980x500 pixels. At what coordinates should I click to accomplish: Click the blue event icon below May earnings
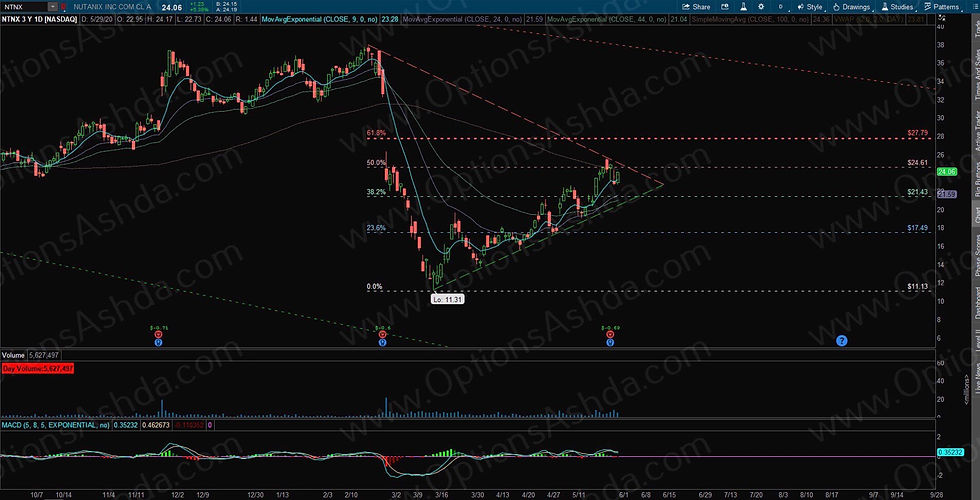(610, 342)
